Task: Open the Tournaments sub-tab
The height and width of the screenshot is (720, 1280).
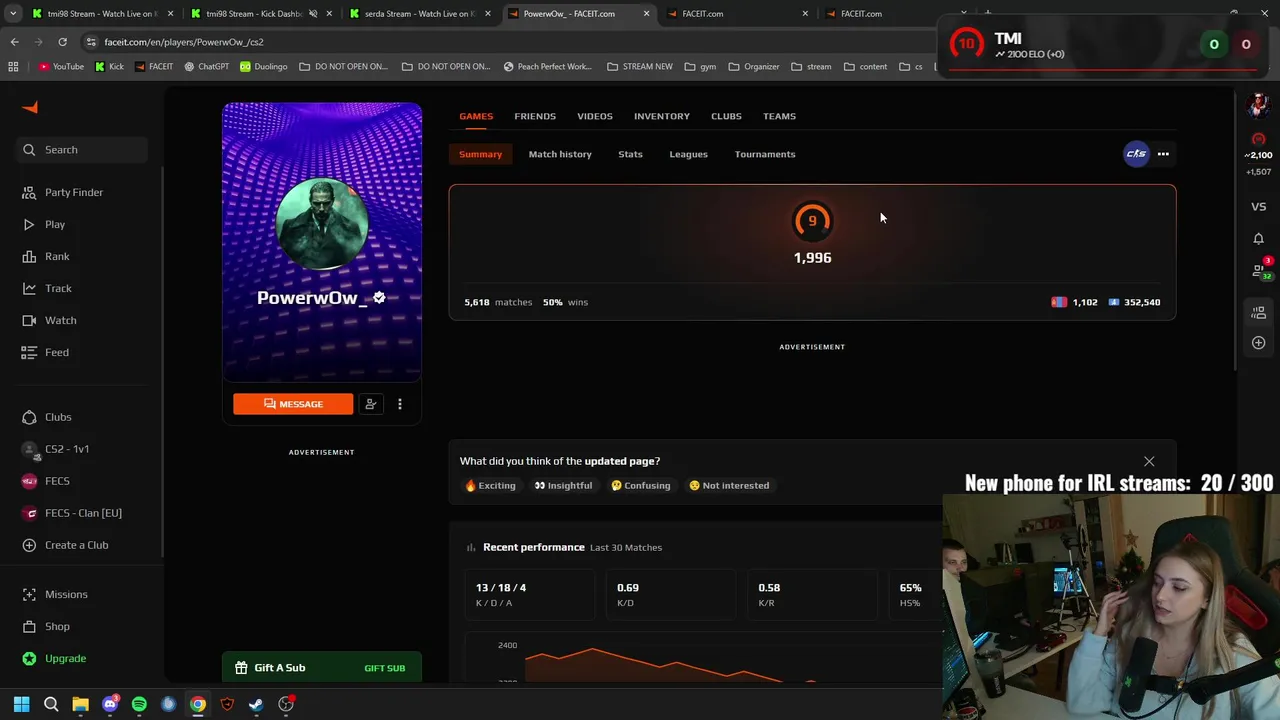Action: (x=765, y=154)
